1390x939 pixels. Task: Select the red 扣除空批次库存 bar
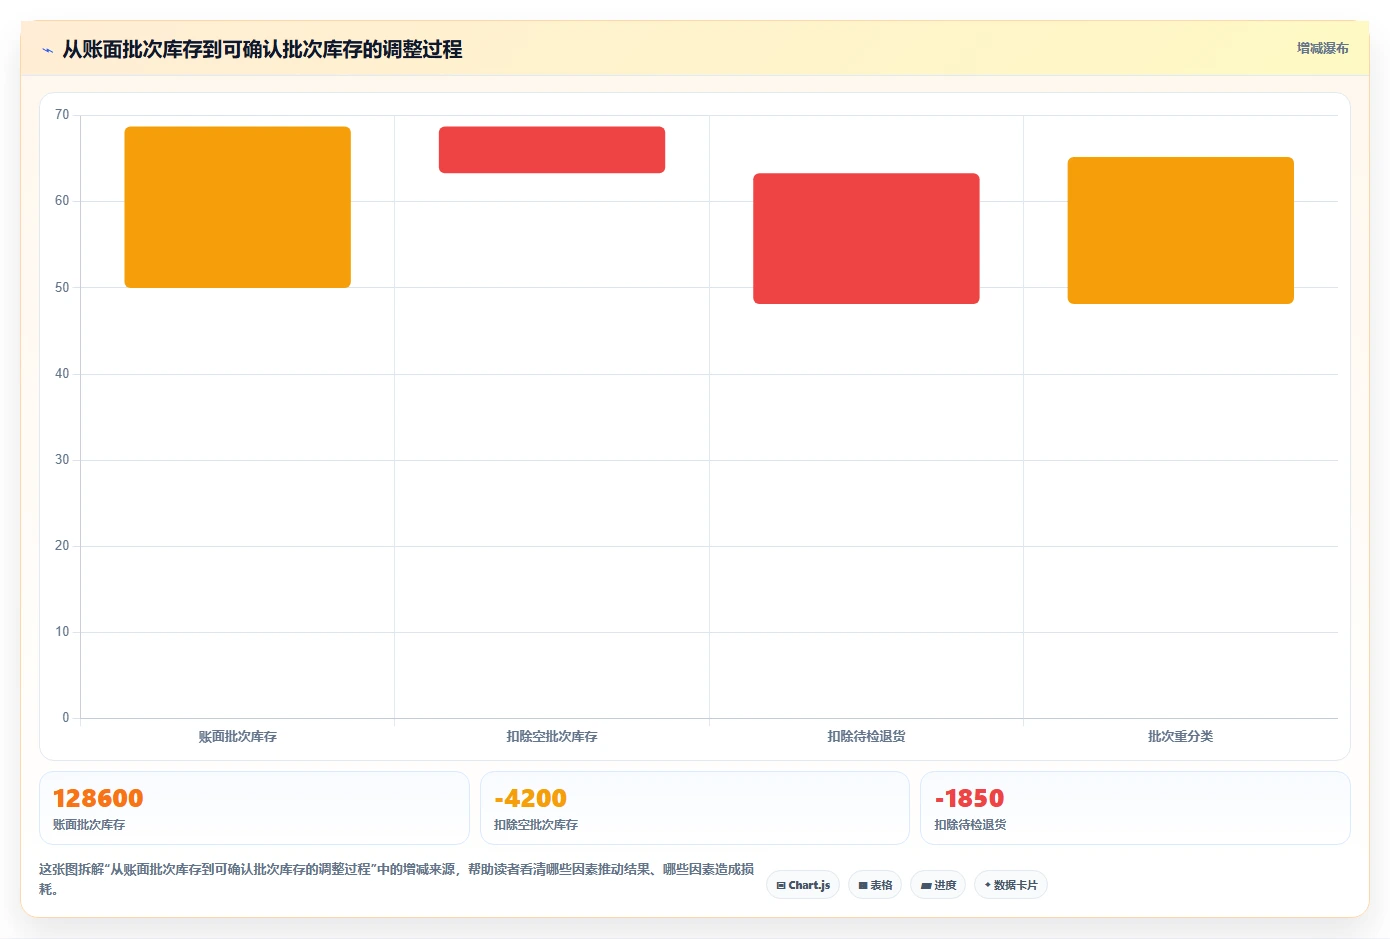[x=552, y=150]
